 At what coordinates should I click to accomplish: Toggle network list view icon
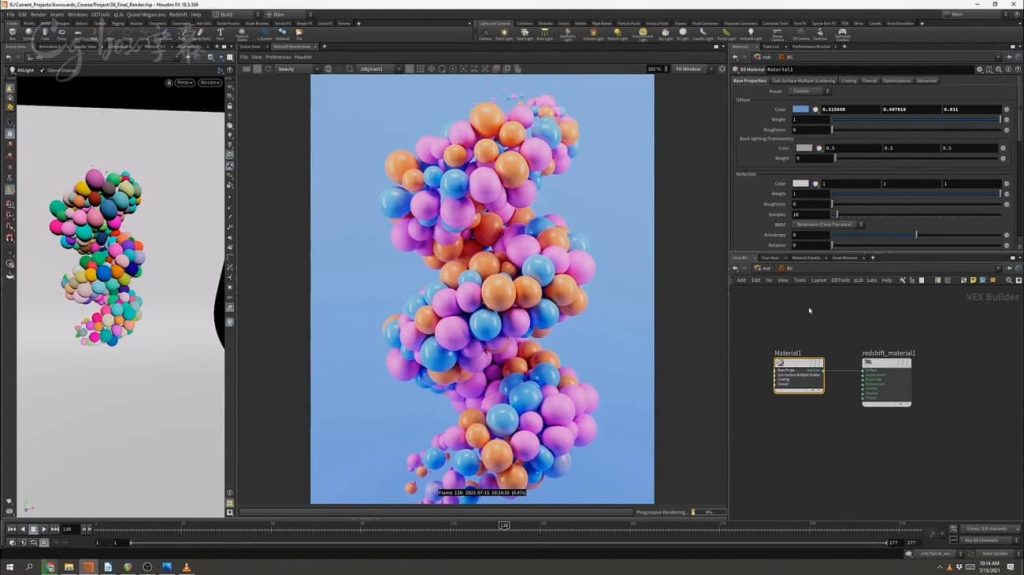pos(938,280)
